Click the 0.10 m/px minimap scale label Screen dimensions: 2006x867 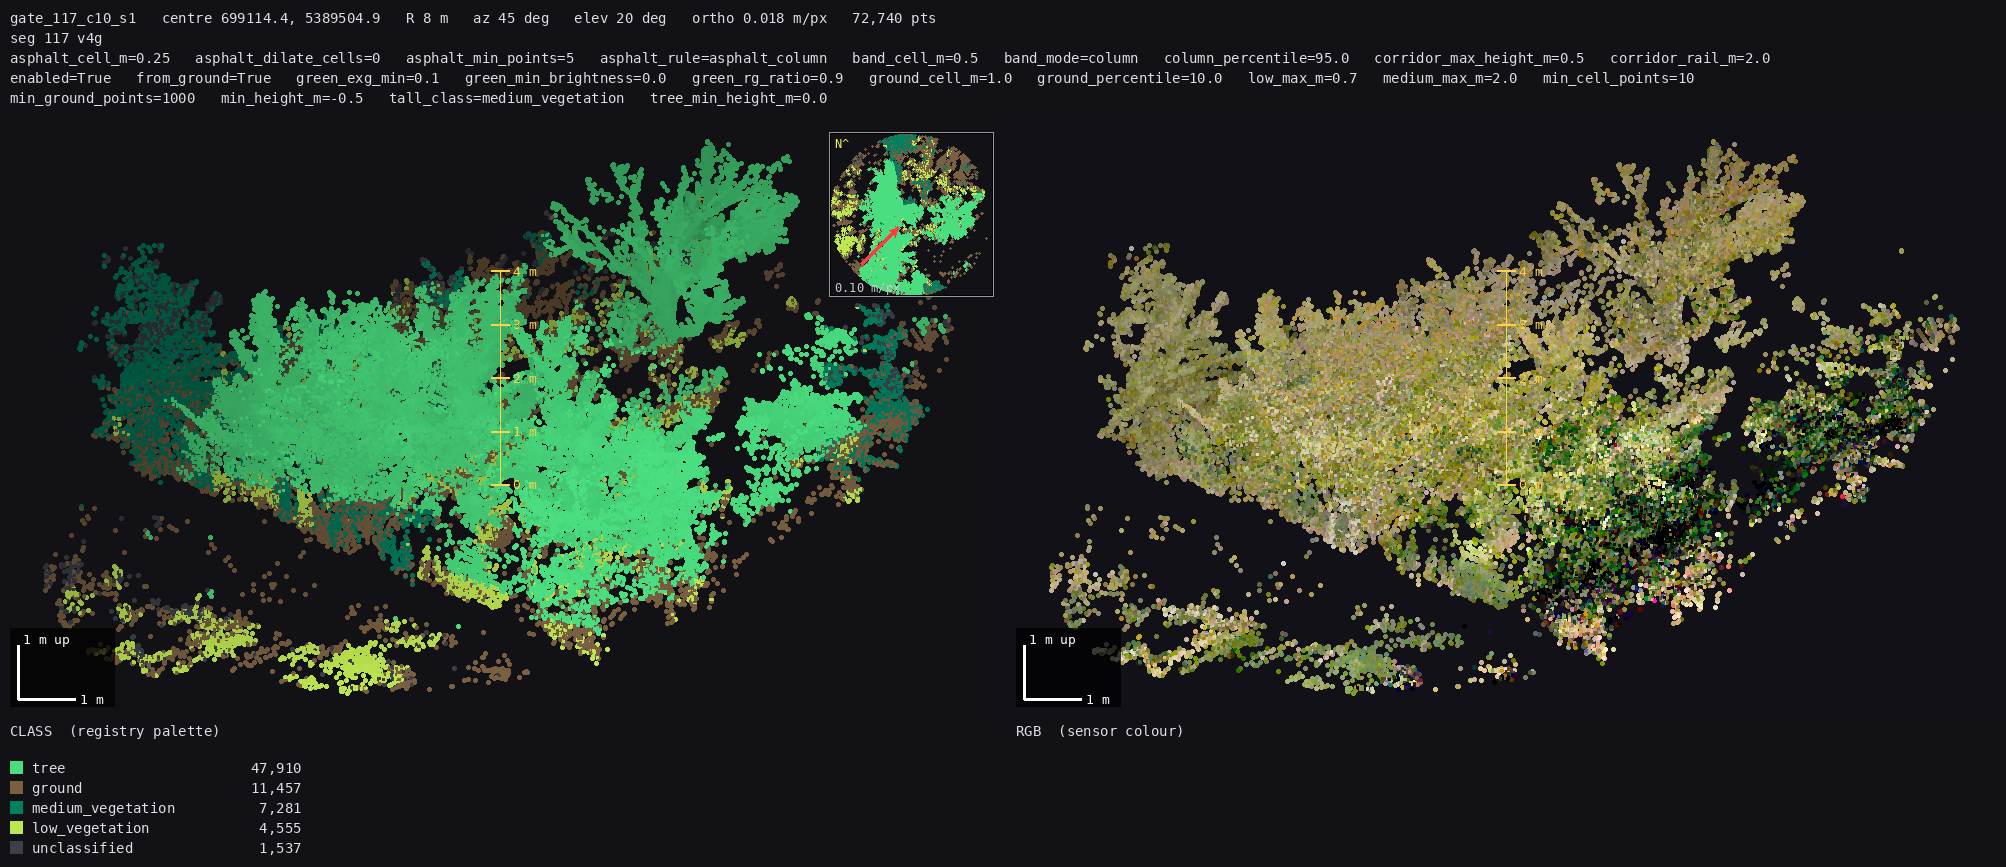click(867, 287)
